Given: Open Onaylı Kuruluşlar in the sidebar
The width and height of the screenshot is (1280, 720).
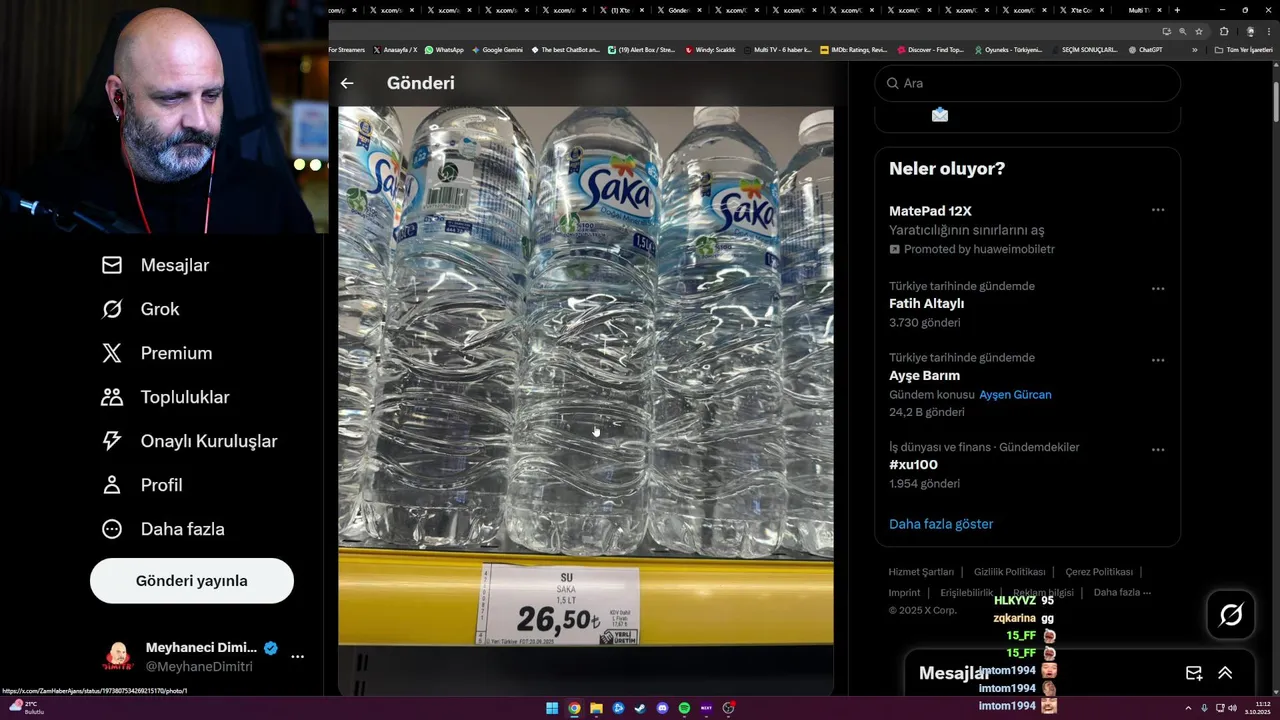Looking at the screenshot, I should [189, 441].
